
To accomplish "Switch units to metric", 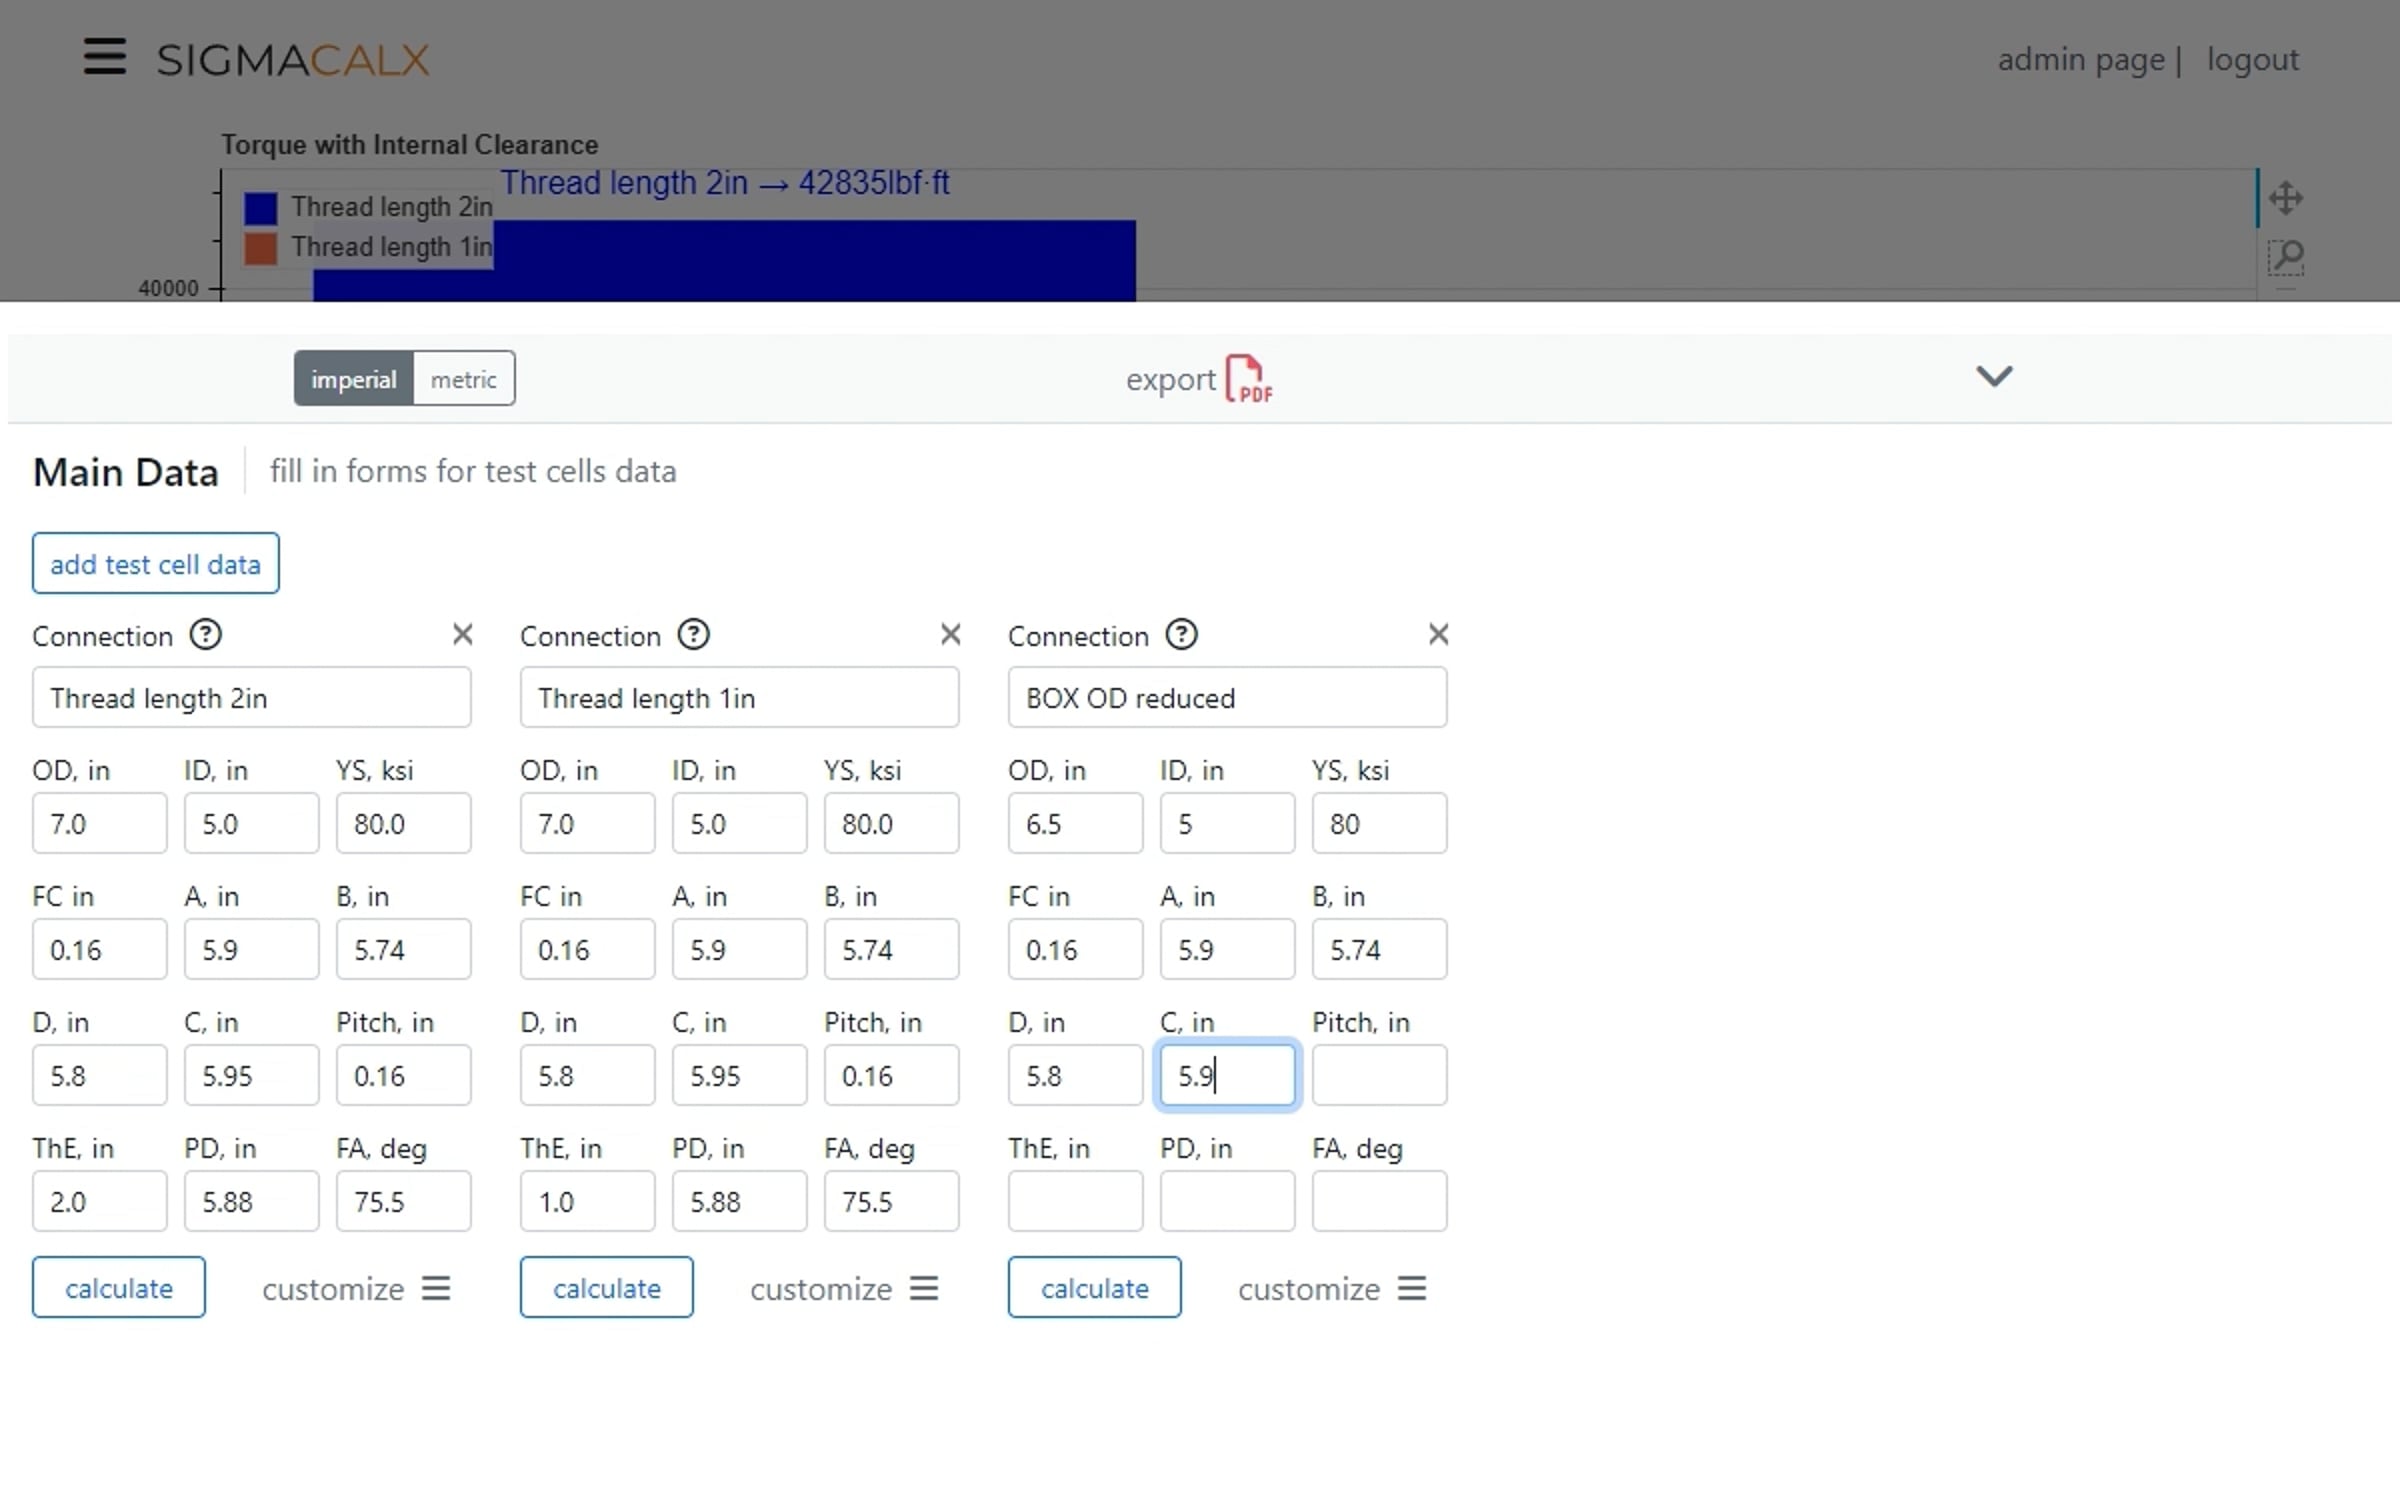I will click(x=464, y=379).
